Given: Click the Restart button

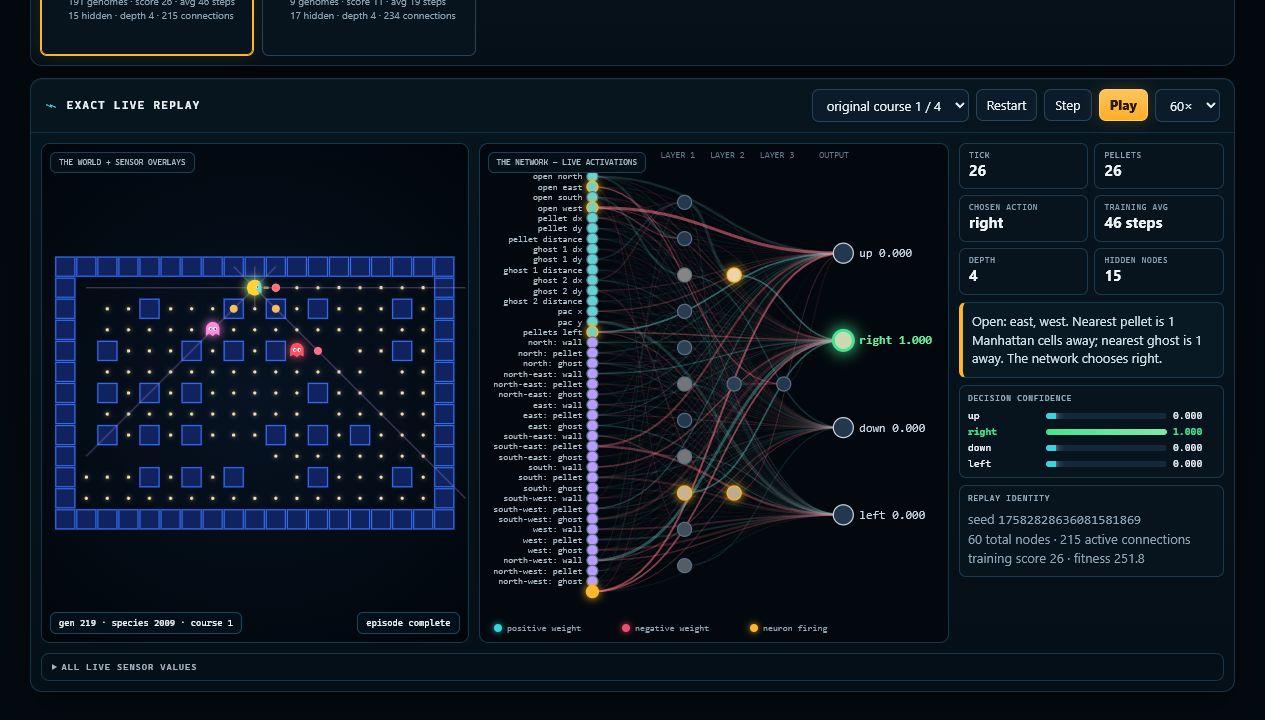Looking at the screenshot, I should coord(1006,105).
